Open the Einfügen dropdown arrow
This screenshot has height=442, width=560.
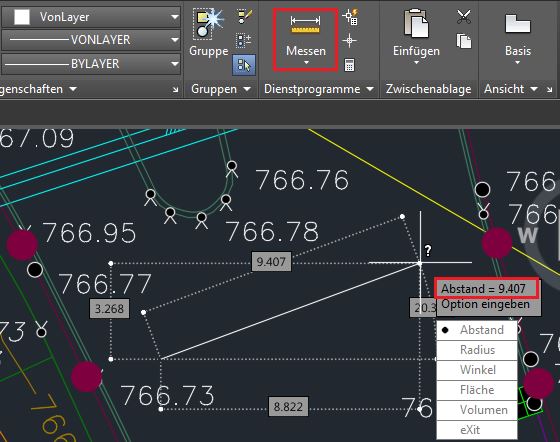(x=416, y=63)
